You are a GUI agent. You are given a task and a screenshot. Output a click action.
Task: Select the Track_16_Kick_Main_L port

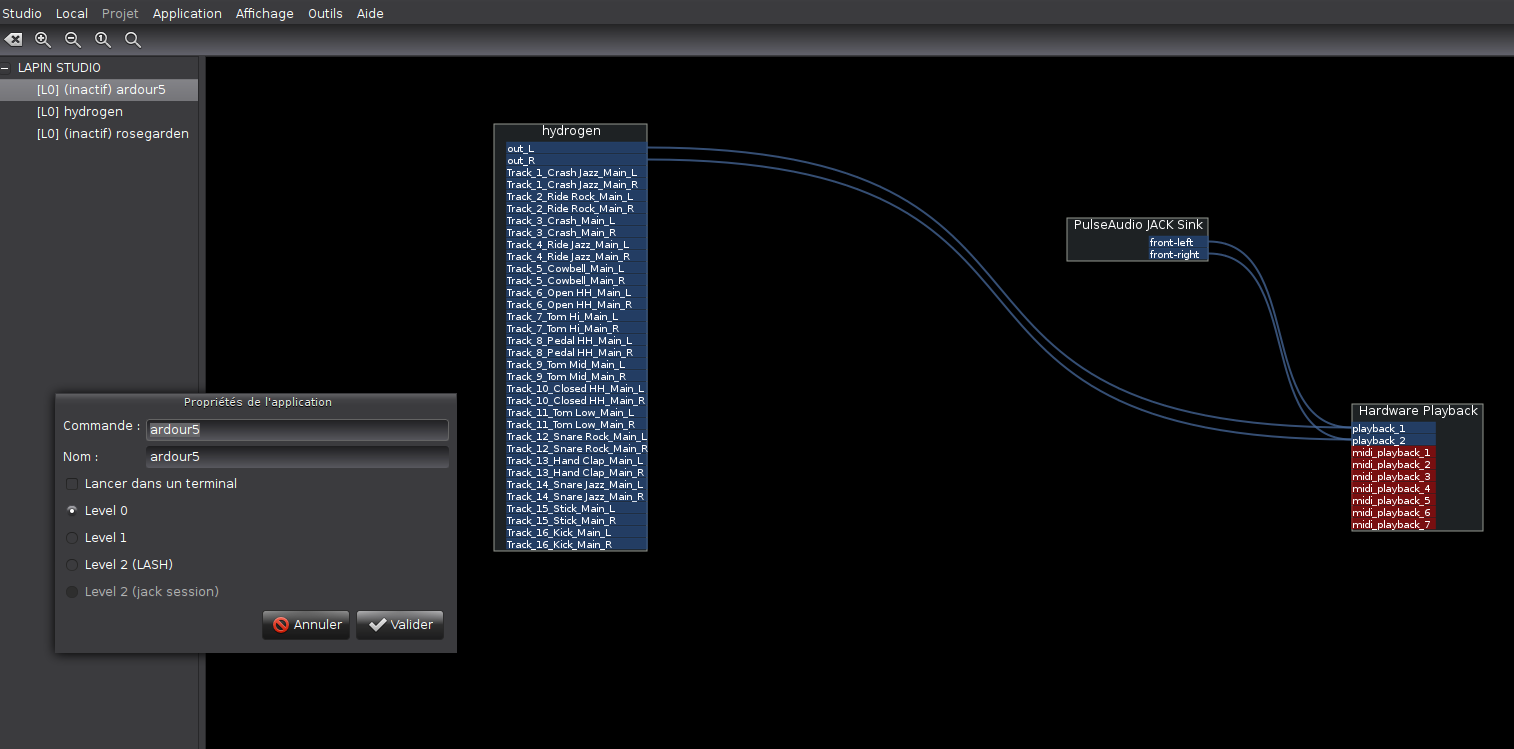(575, 533)
